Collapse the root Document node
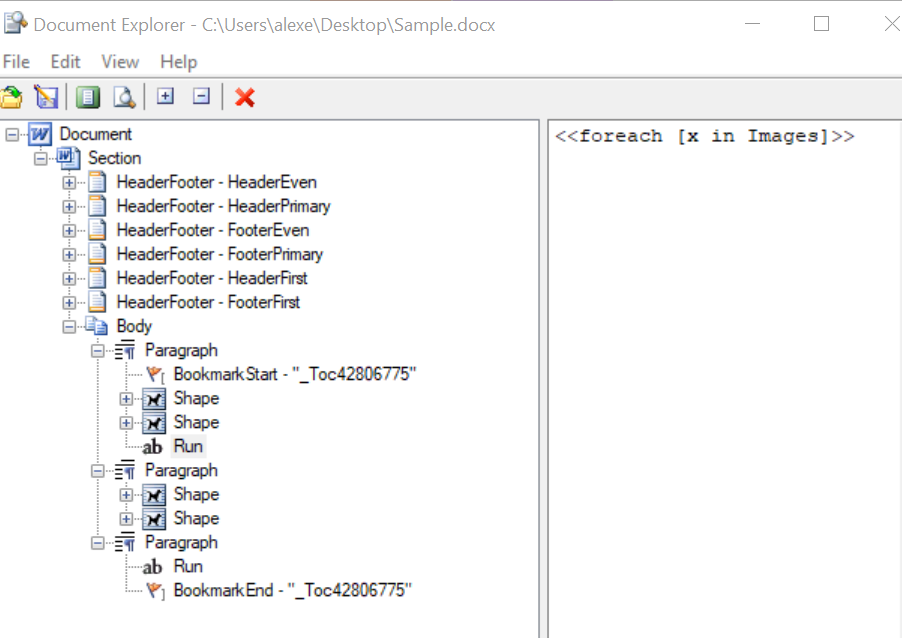The width and height of the screenshot is (902, 638). tap(12, 135)
